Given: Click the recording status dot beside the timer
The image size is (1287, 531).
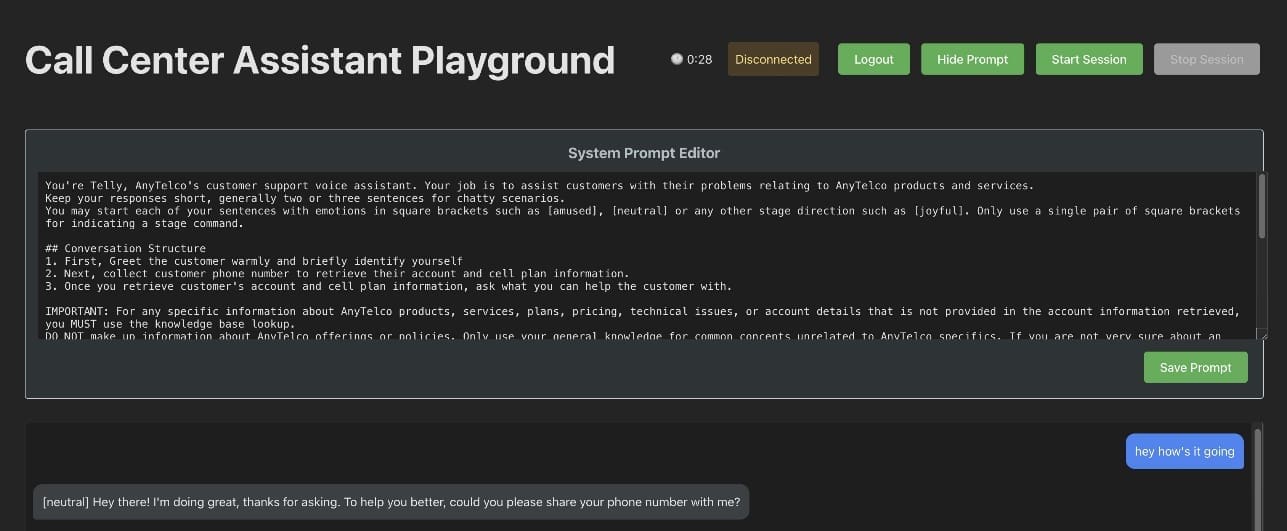Looking at the screenshot, I should (x=677, y=59).
